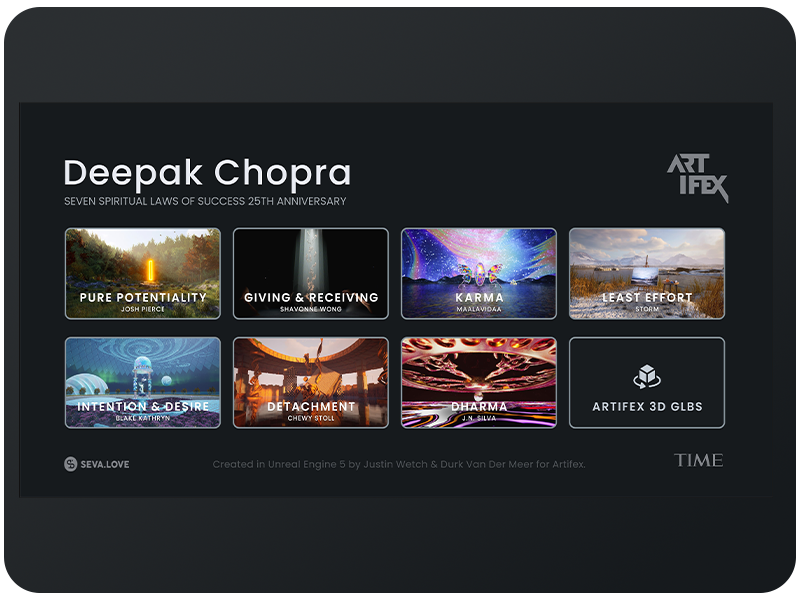Screen dimensions: 800x600
Task: Open the Dharma thumbnail by J.N. Silva
Action: [x=479, y=383]
